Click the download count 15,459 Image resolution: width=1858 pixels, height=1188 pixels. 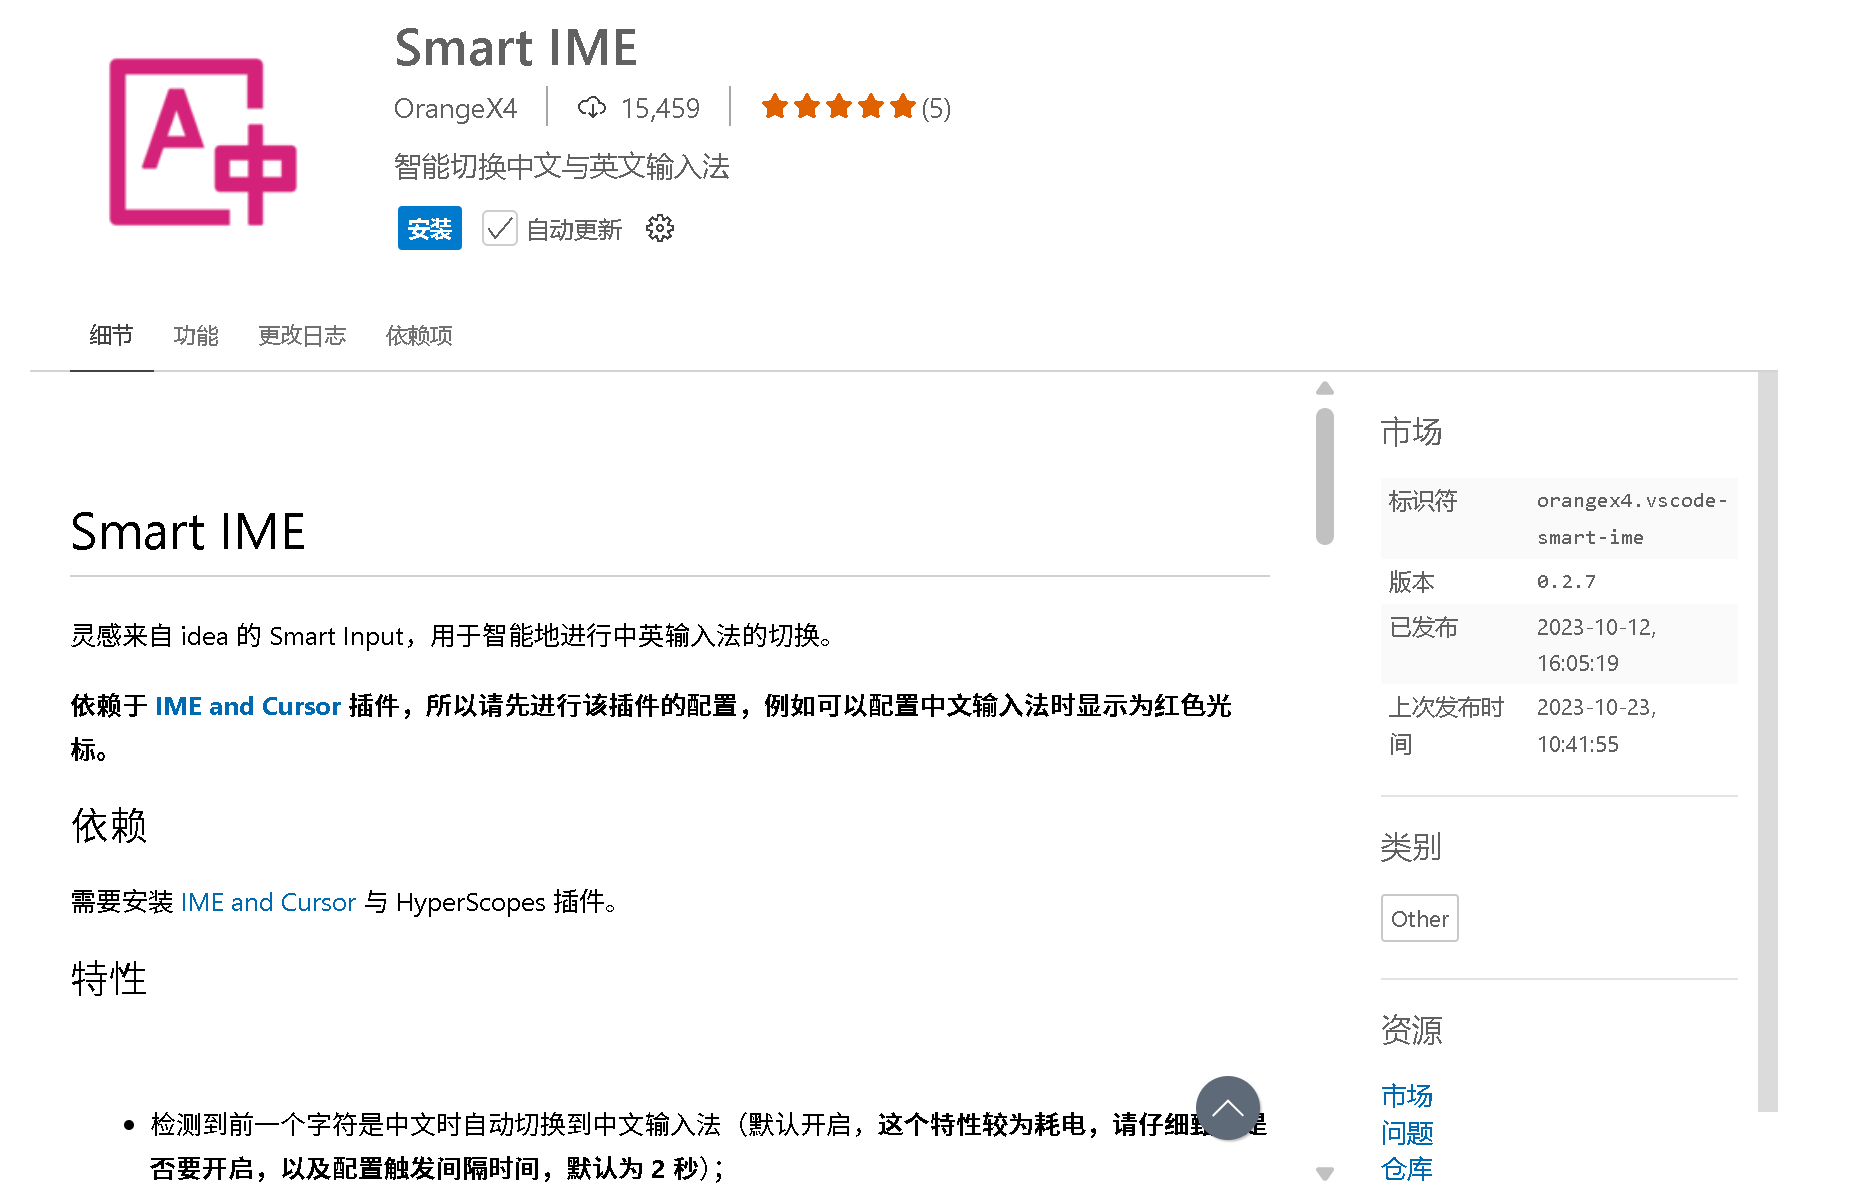[660, 108]
